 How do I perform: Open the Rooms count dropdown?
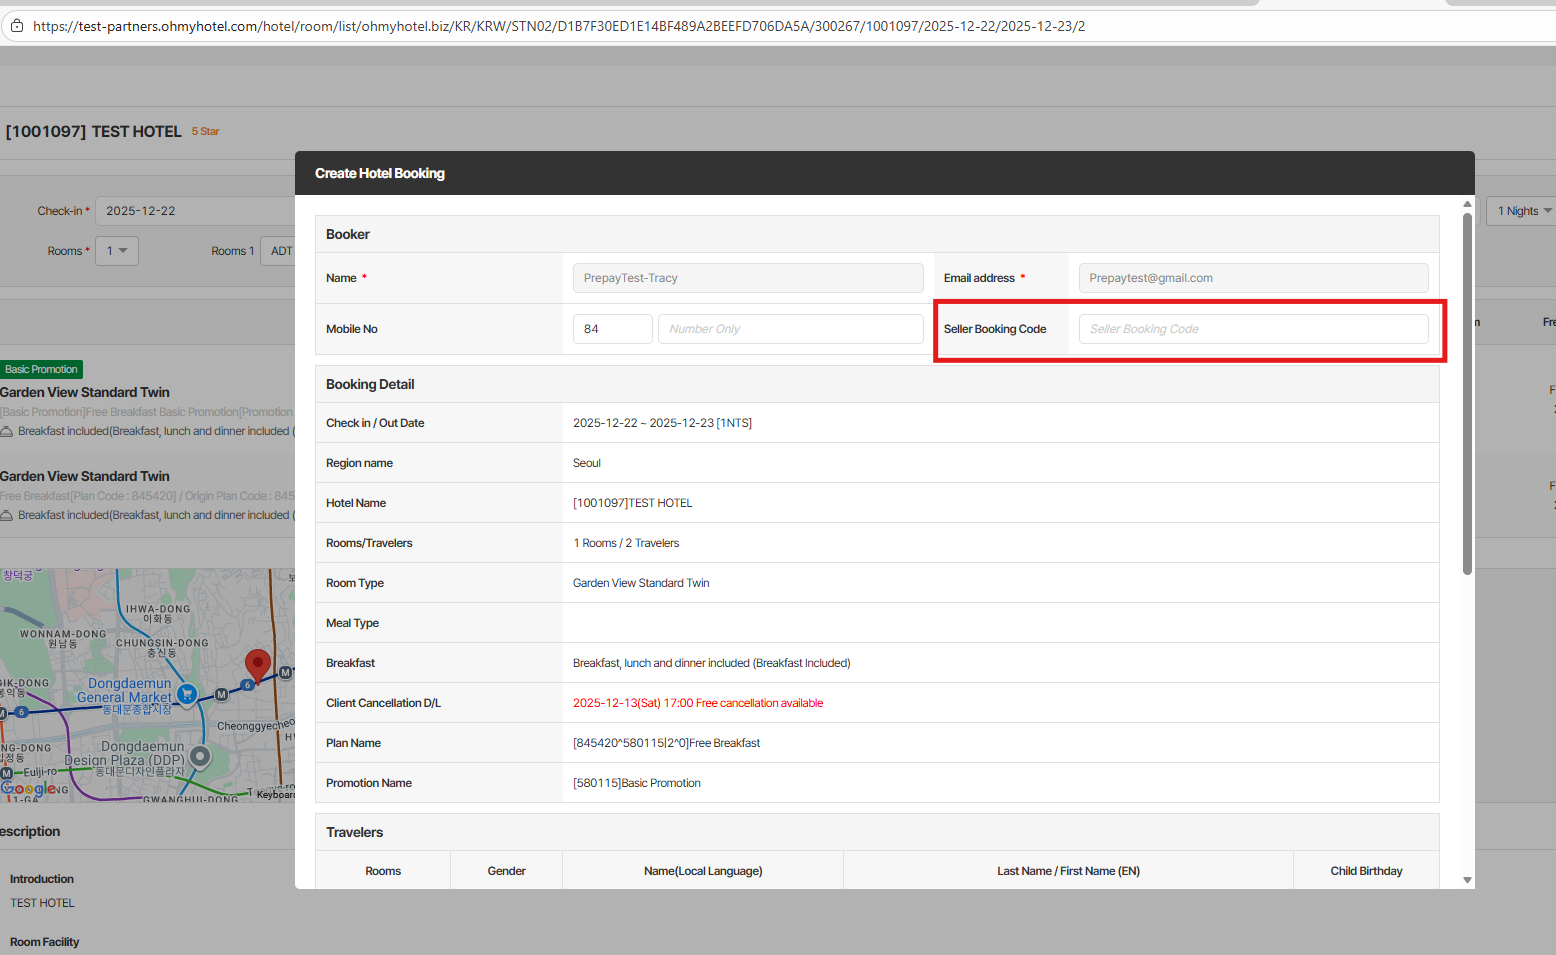117,251
